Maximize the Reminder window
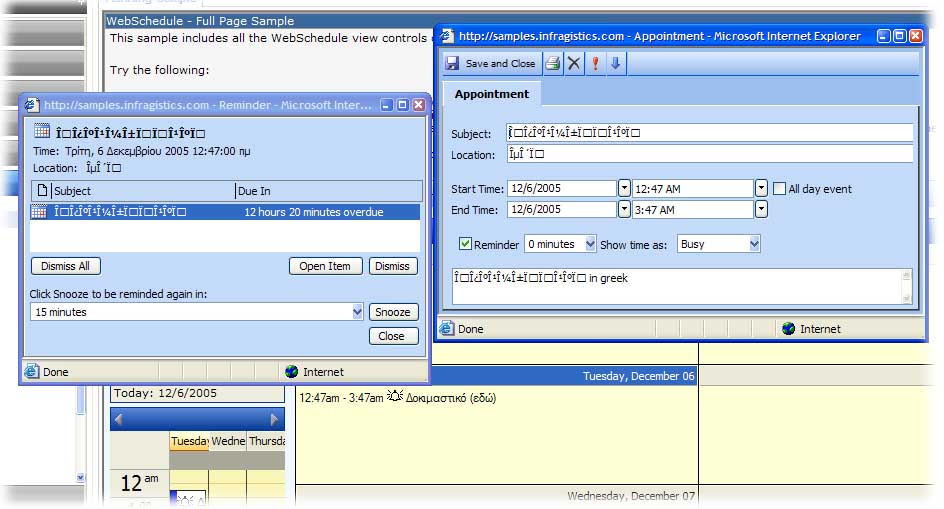 pos(402,105)
